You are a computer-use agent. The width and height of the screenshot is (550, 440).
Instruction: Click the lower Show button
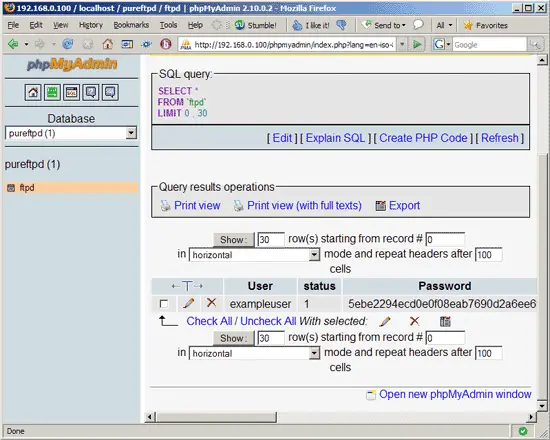[233, 338]
